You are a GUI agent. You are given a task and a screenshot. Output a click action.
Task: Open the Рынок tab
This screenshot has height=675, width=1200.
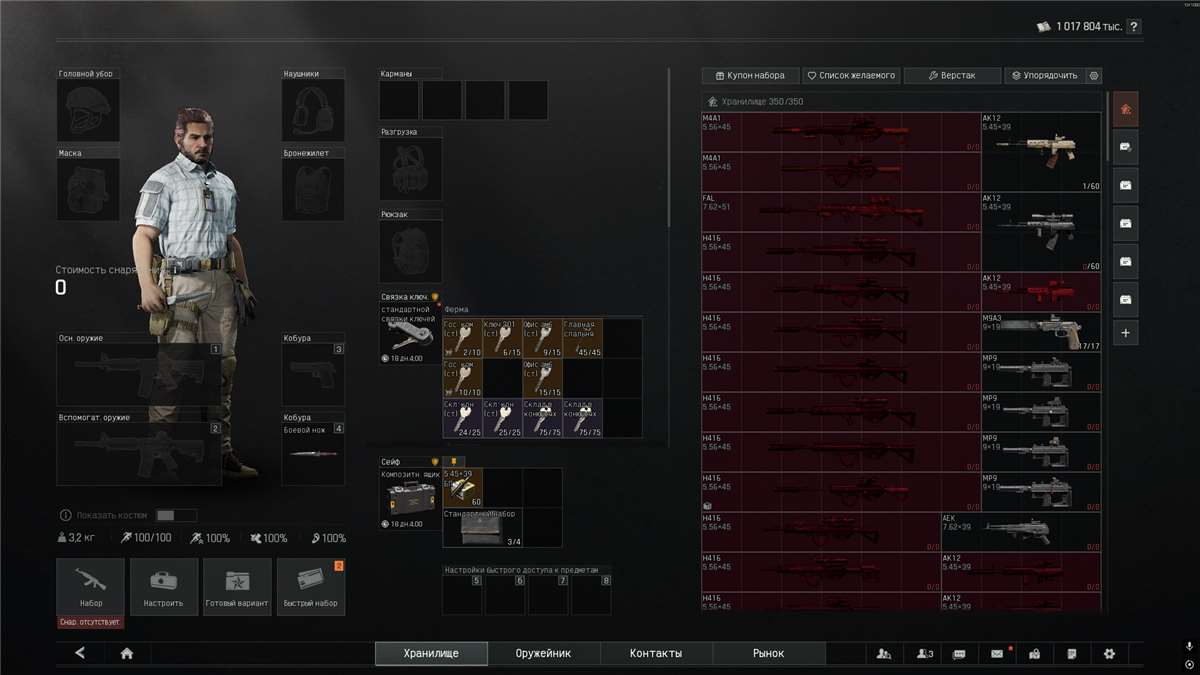pyautogui.click(x=768, y=653)
